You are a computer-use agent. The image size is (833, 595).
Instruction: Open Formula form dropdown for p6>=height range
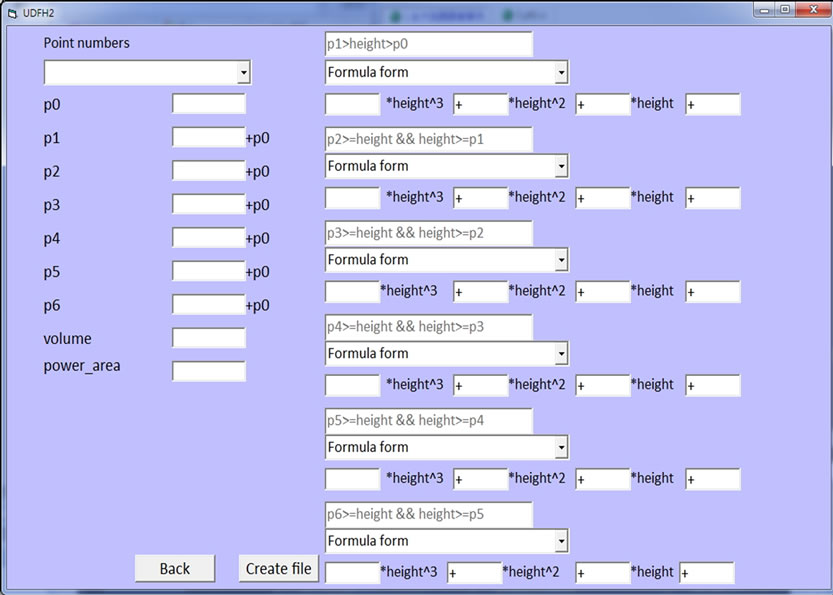[x=561, y=541]
